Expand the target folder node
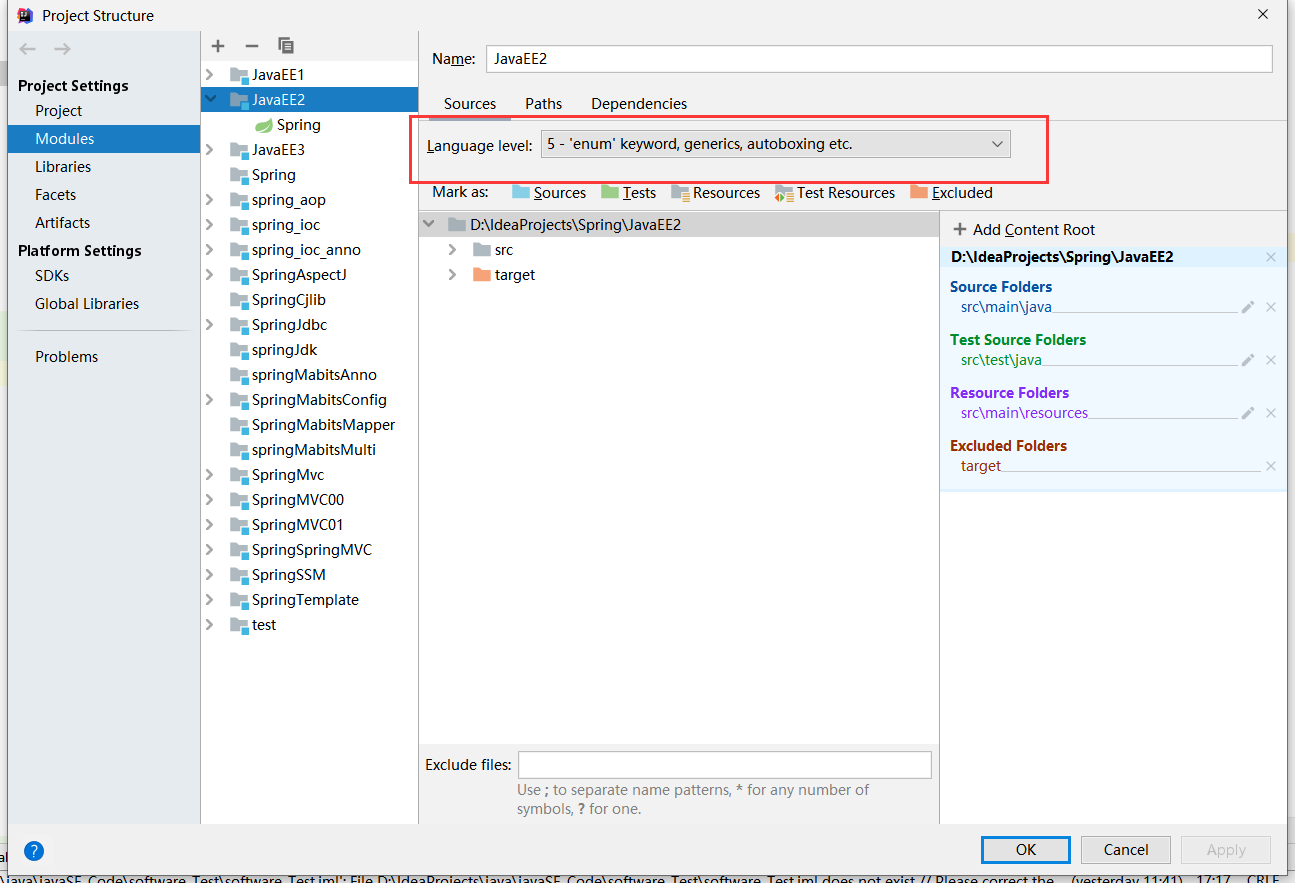This screenshot has height=883, width=1295. pyautogui.click(x=452, y=275)
